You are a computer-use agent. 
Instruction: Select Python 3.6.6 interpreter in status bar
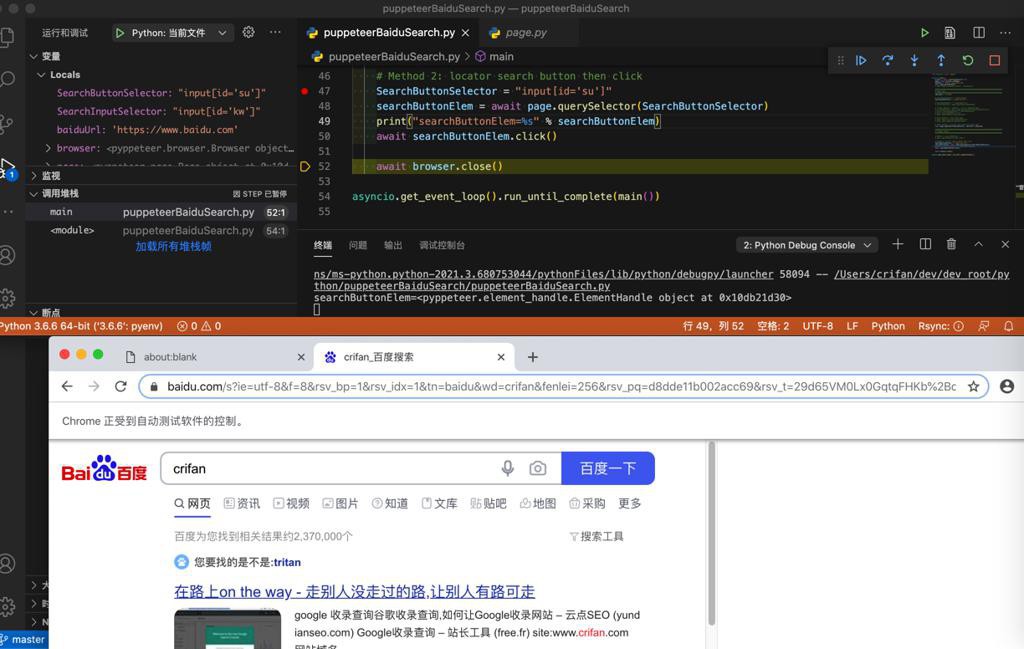(80, 326)
